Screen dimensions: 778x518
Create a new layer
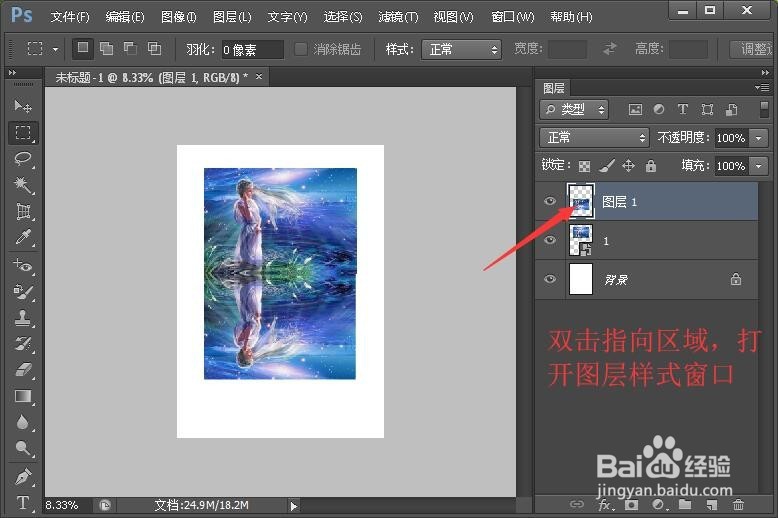tap(712, 505)
